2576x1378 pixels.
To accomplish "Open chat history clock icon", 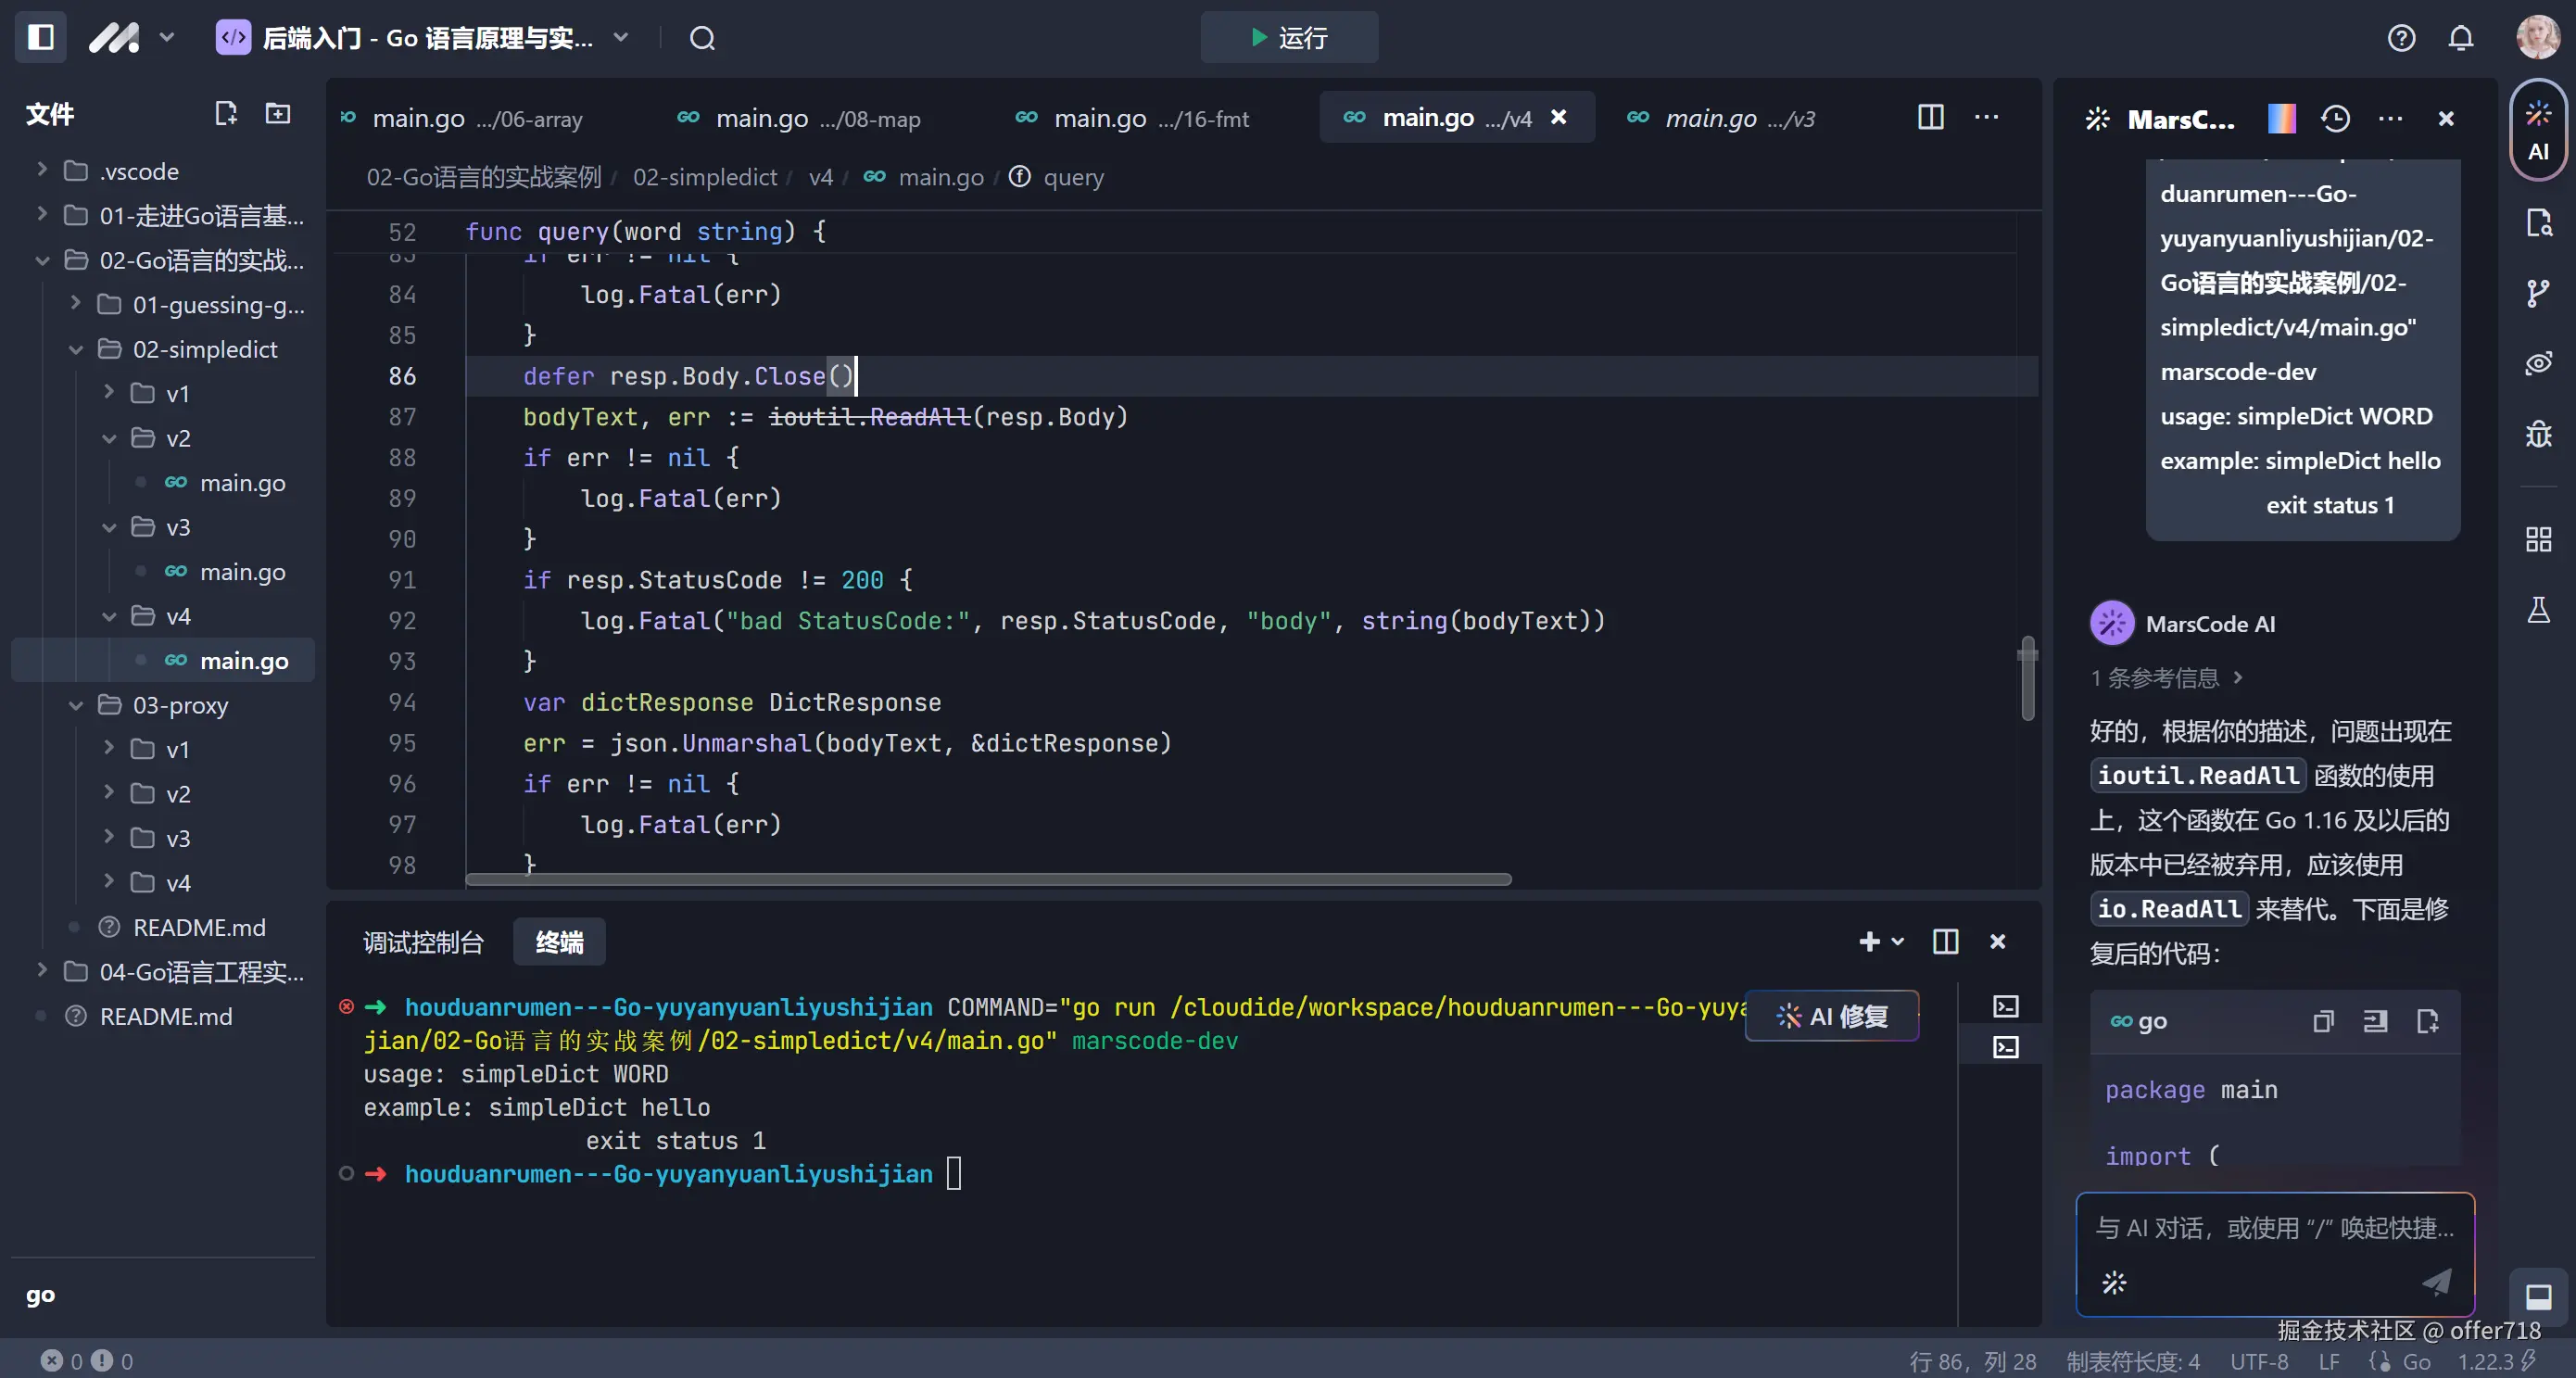I will point(2334,119).
